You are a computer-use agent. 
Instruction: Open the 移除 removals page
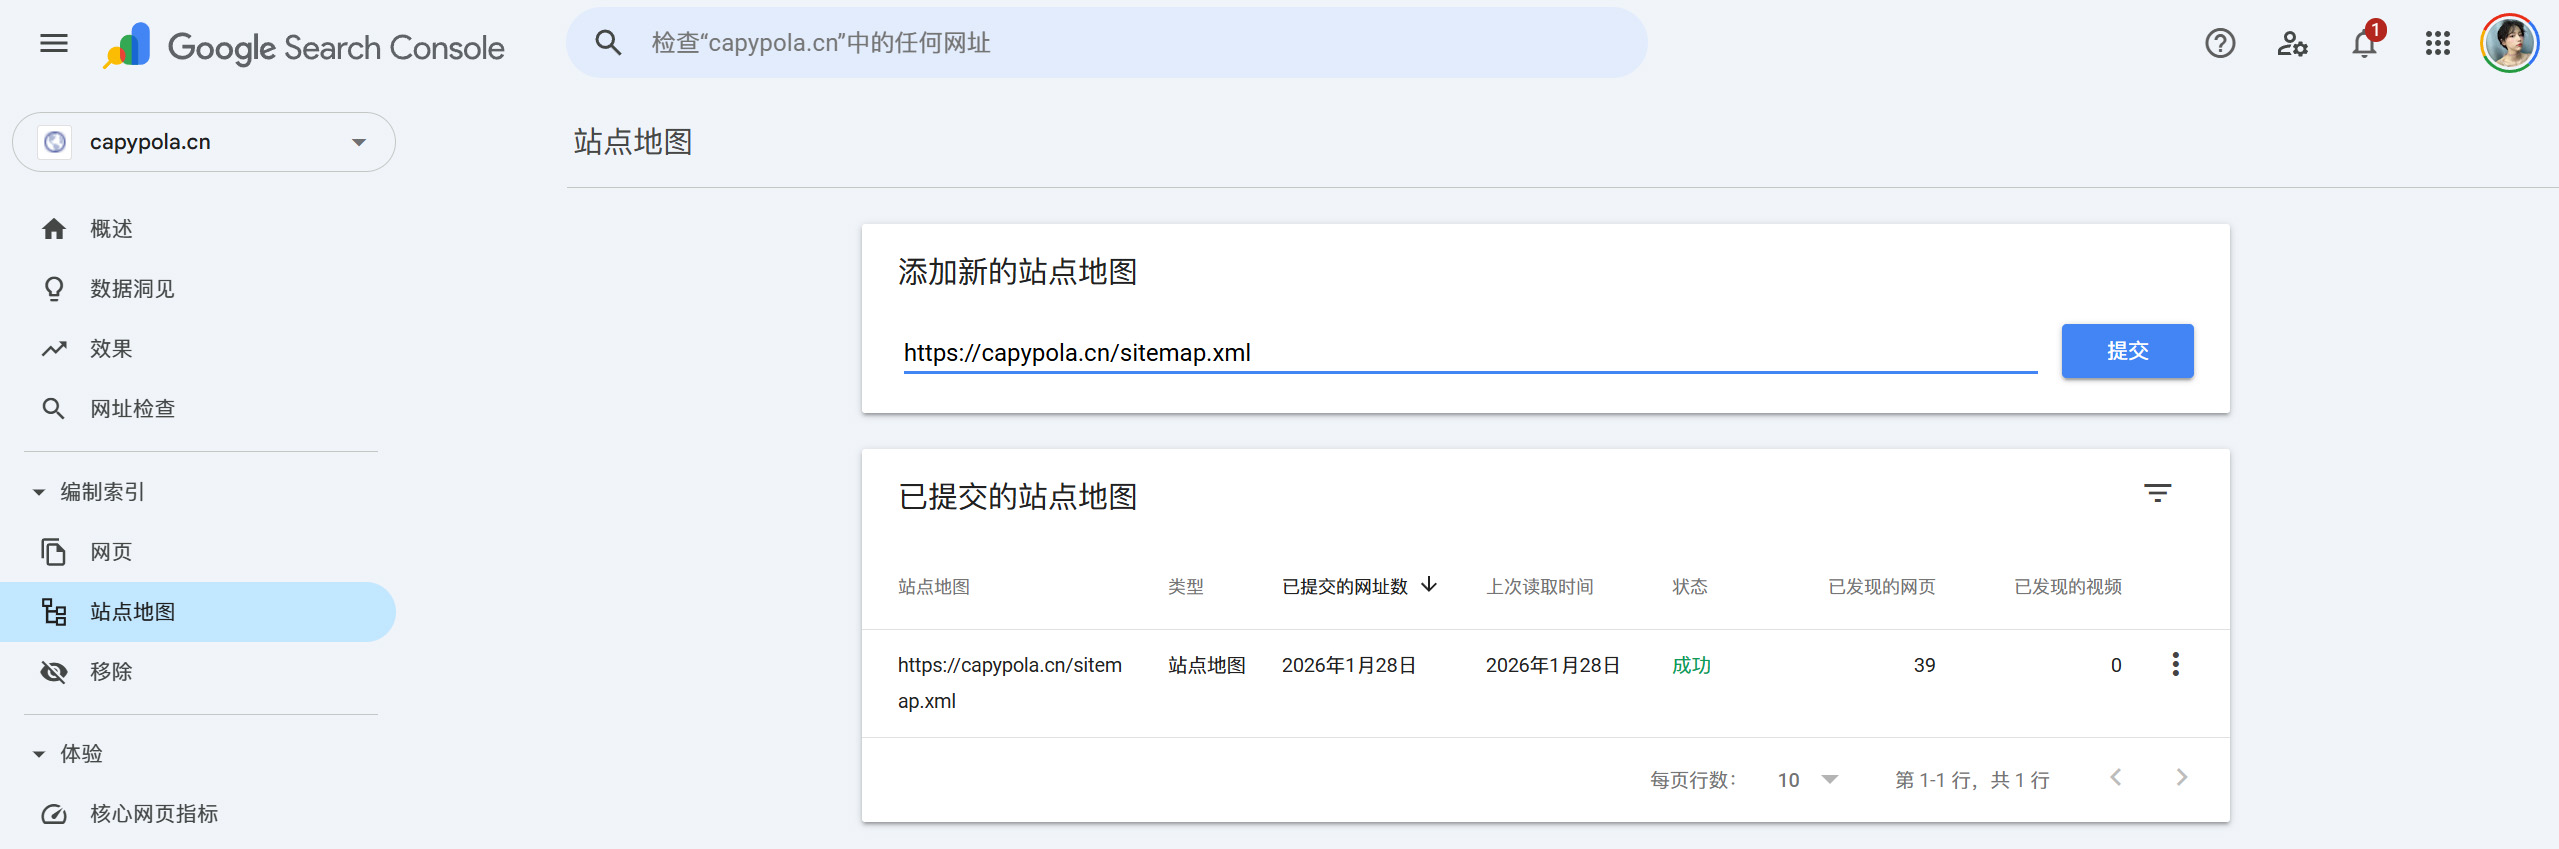pos(111,672)
